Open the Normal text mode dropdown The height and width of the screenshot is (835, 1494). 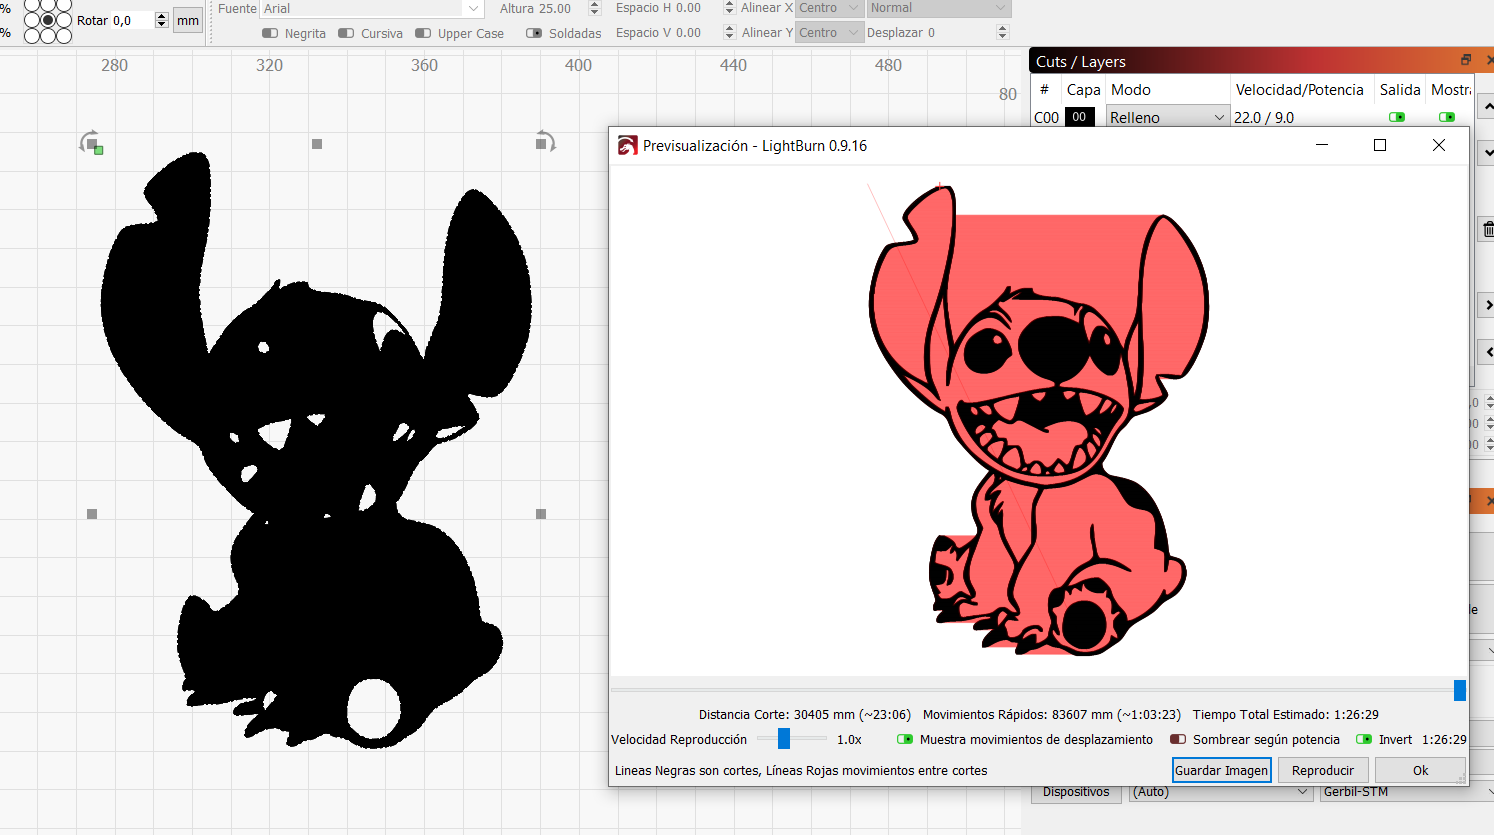click(x=939, y=8)
